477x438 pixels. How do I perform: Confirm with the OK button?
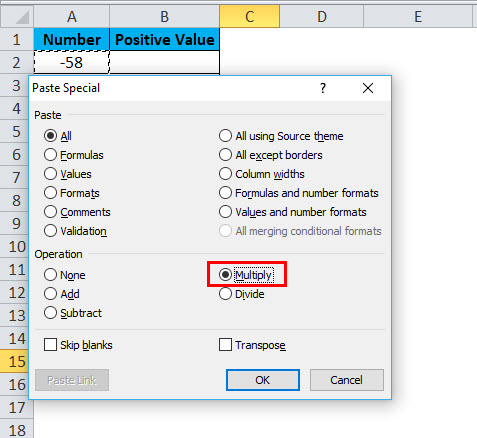[263, 380]
